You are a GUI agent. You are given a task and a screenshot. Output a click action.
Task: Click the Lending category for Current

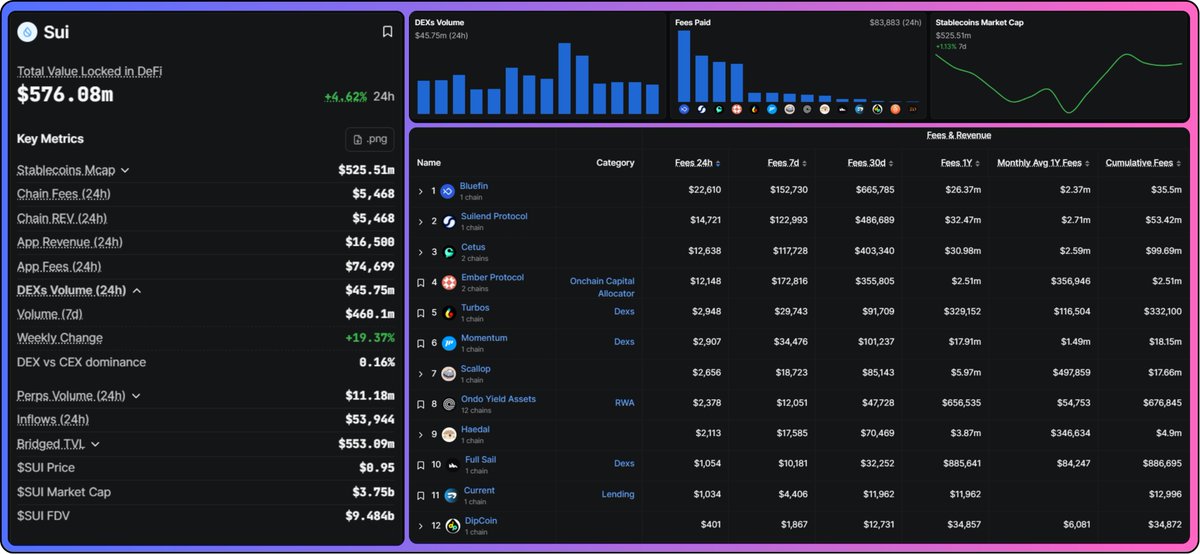point(617,494)
